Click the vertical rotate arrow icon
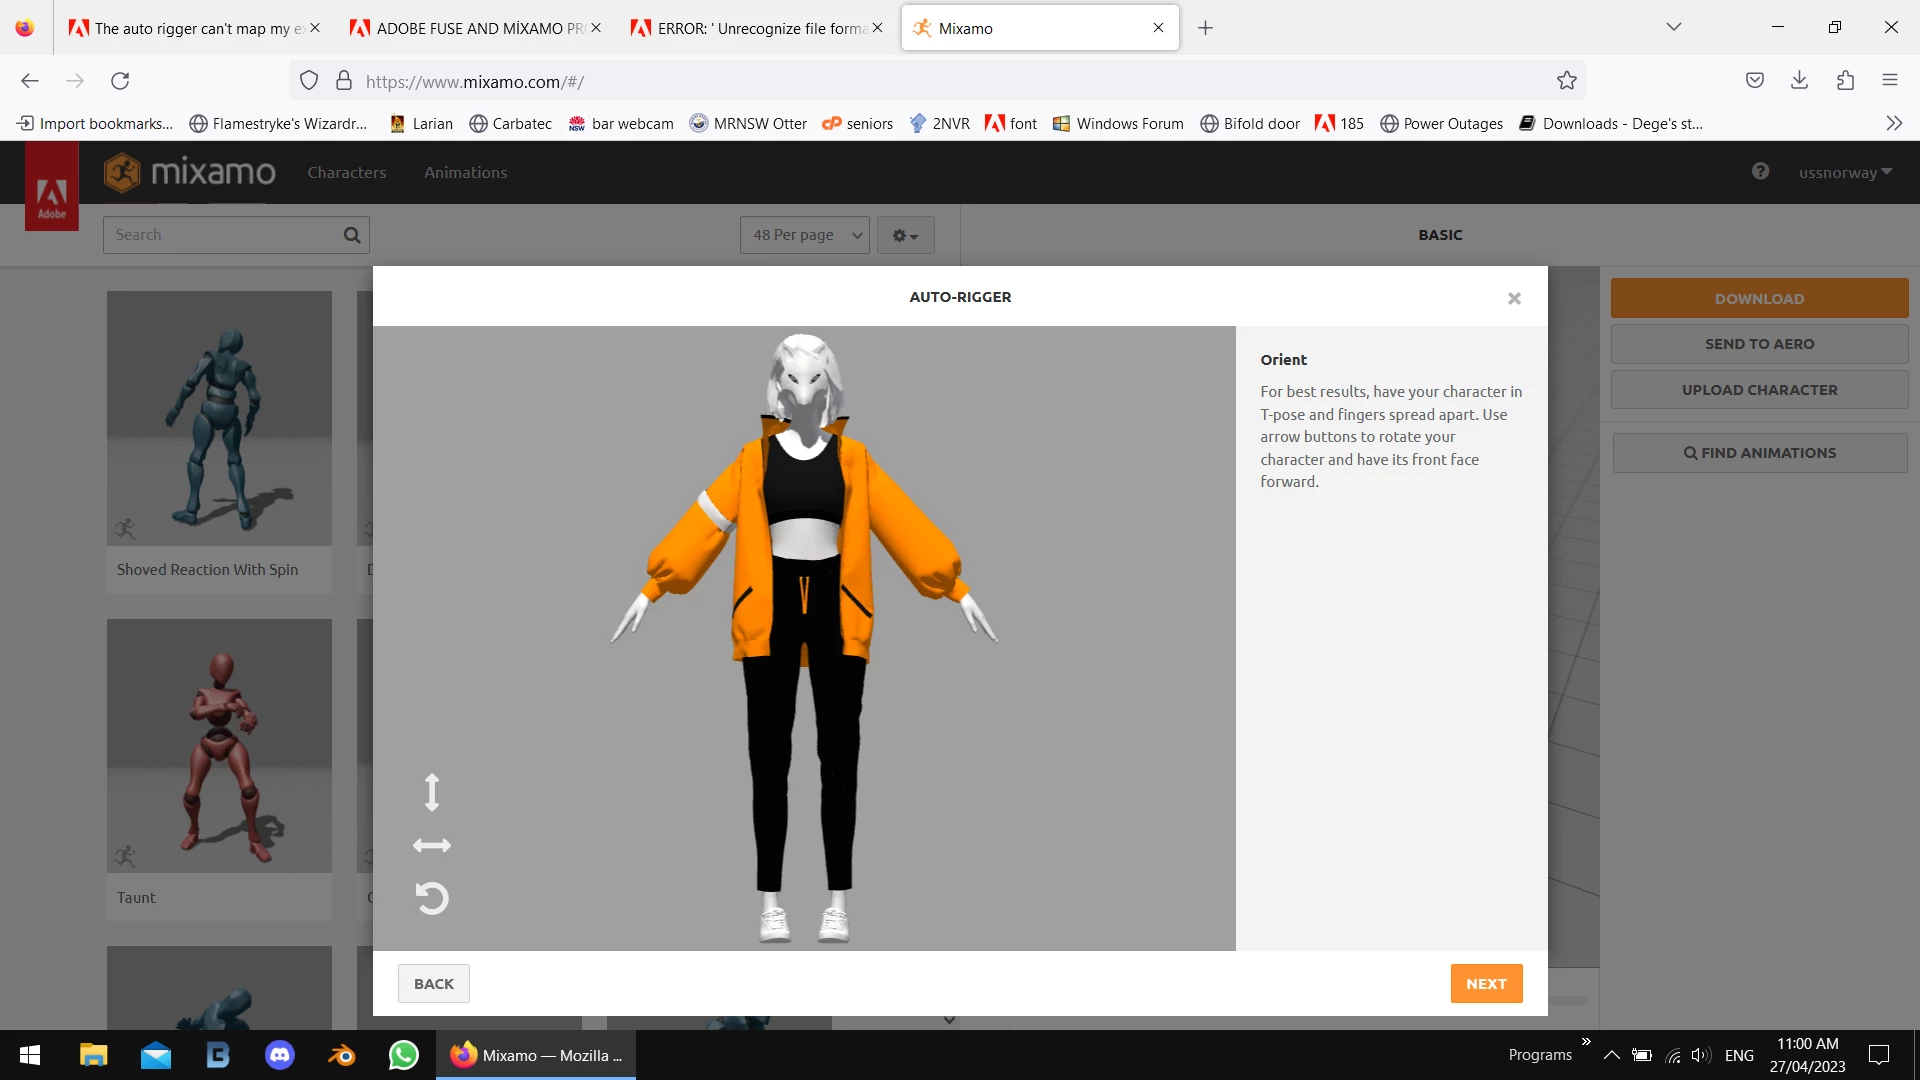Image resolution: width=1920 pixels, height=1080 pixels. click(x=432, y=792)
